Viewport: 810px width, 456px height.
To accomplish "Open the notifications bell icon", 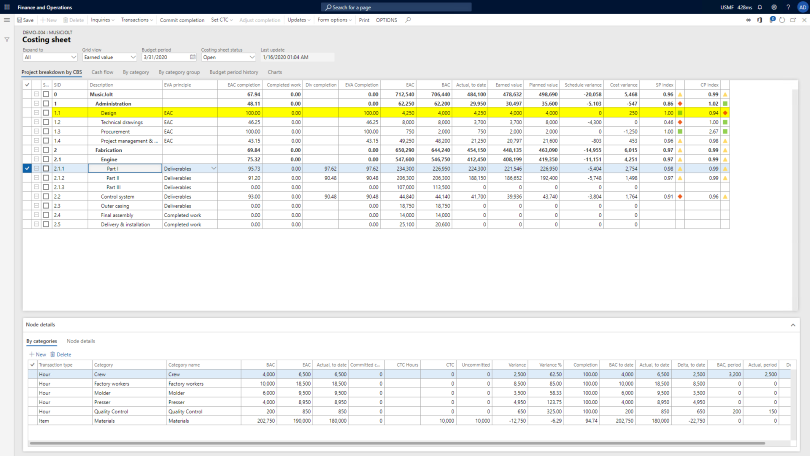I will 759,6.
